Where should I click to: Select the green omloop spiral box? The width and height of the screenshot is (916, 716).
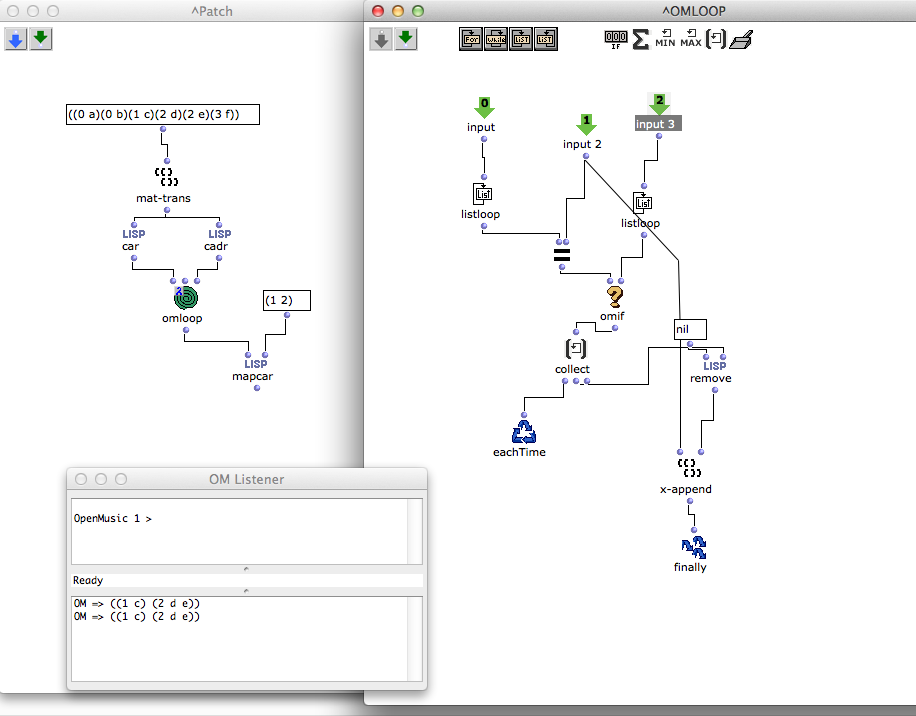[x=186, y=298]
